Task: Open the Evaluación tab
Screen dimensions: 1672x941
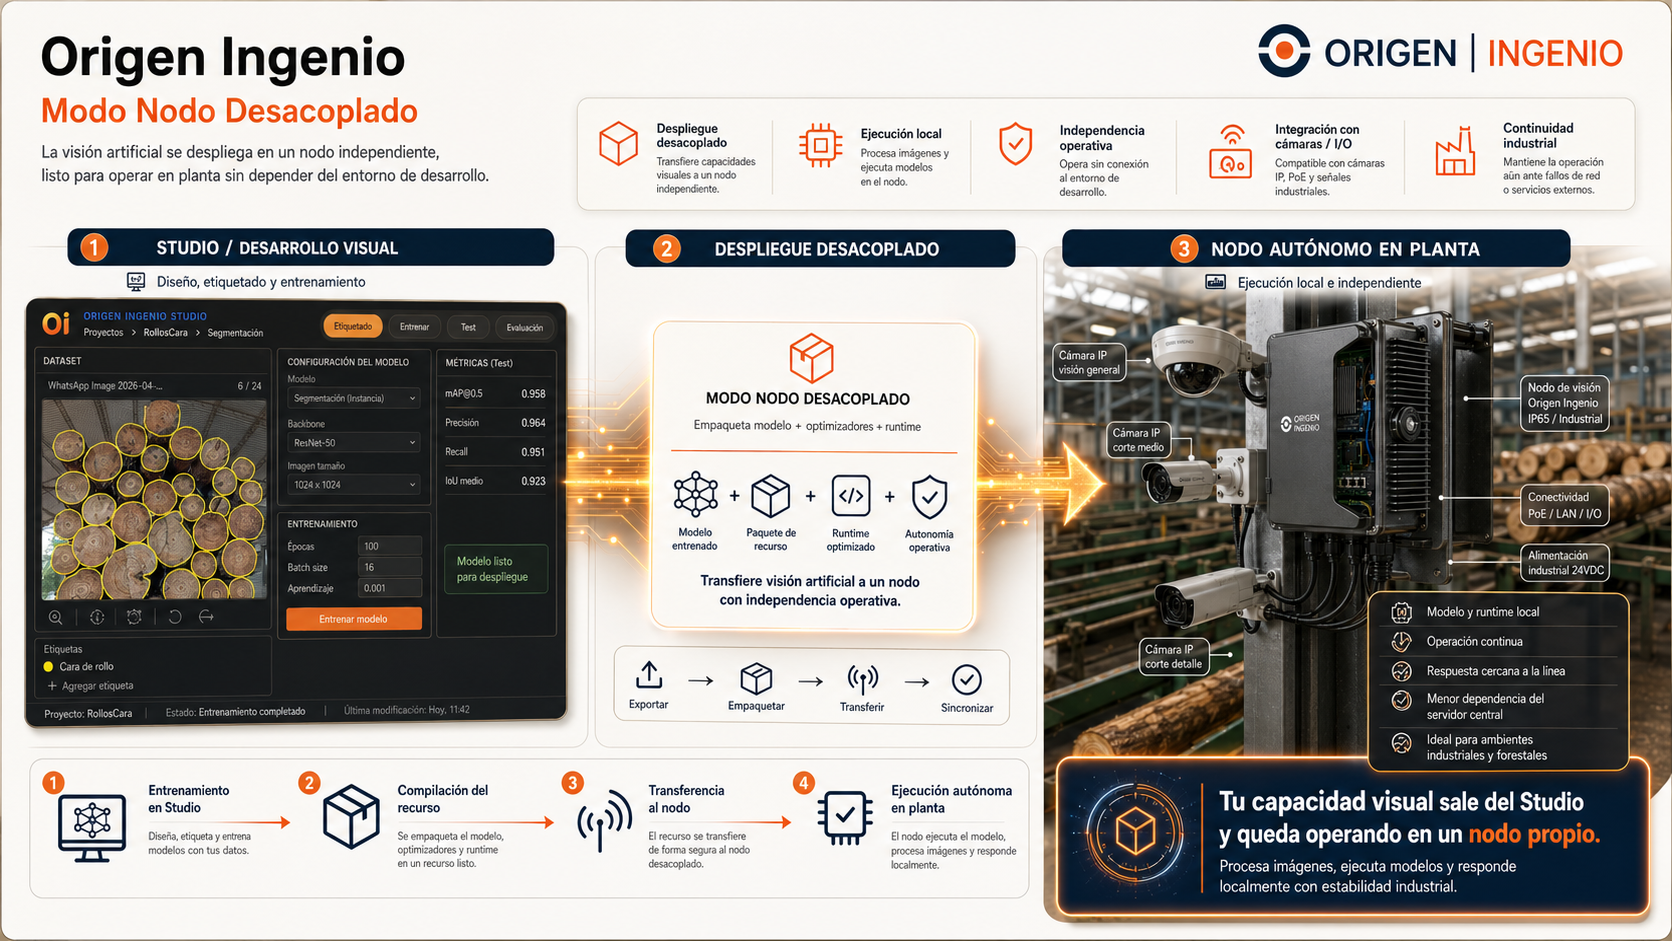Action: 524,327
